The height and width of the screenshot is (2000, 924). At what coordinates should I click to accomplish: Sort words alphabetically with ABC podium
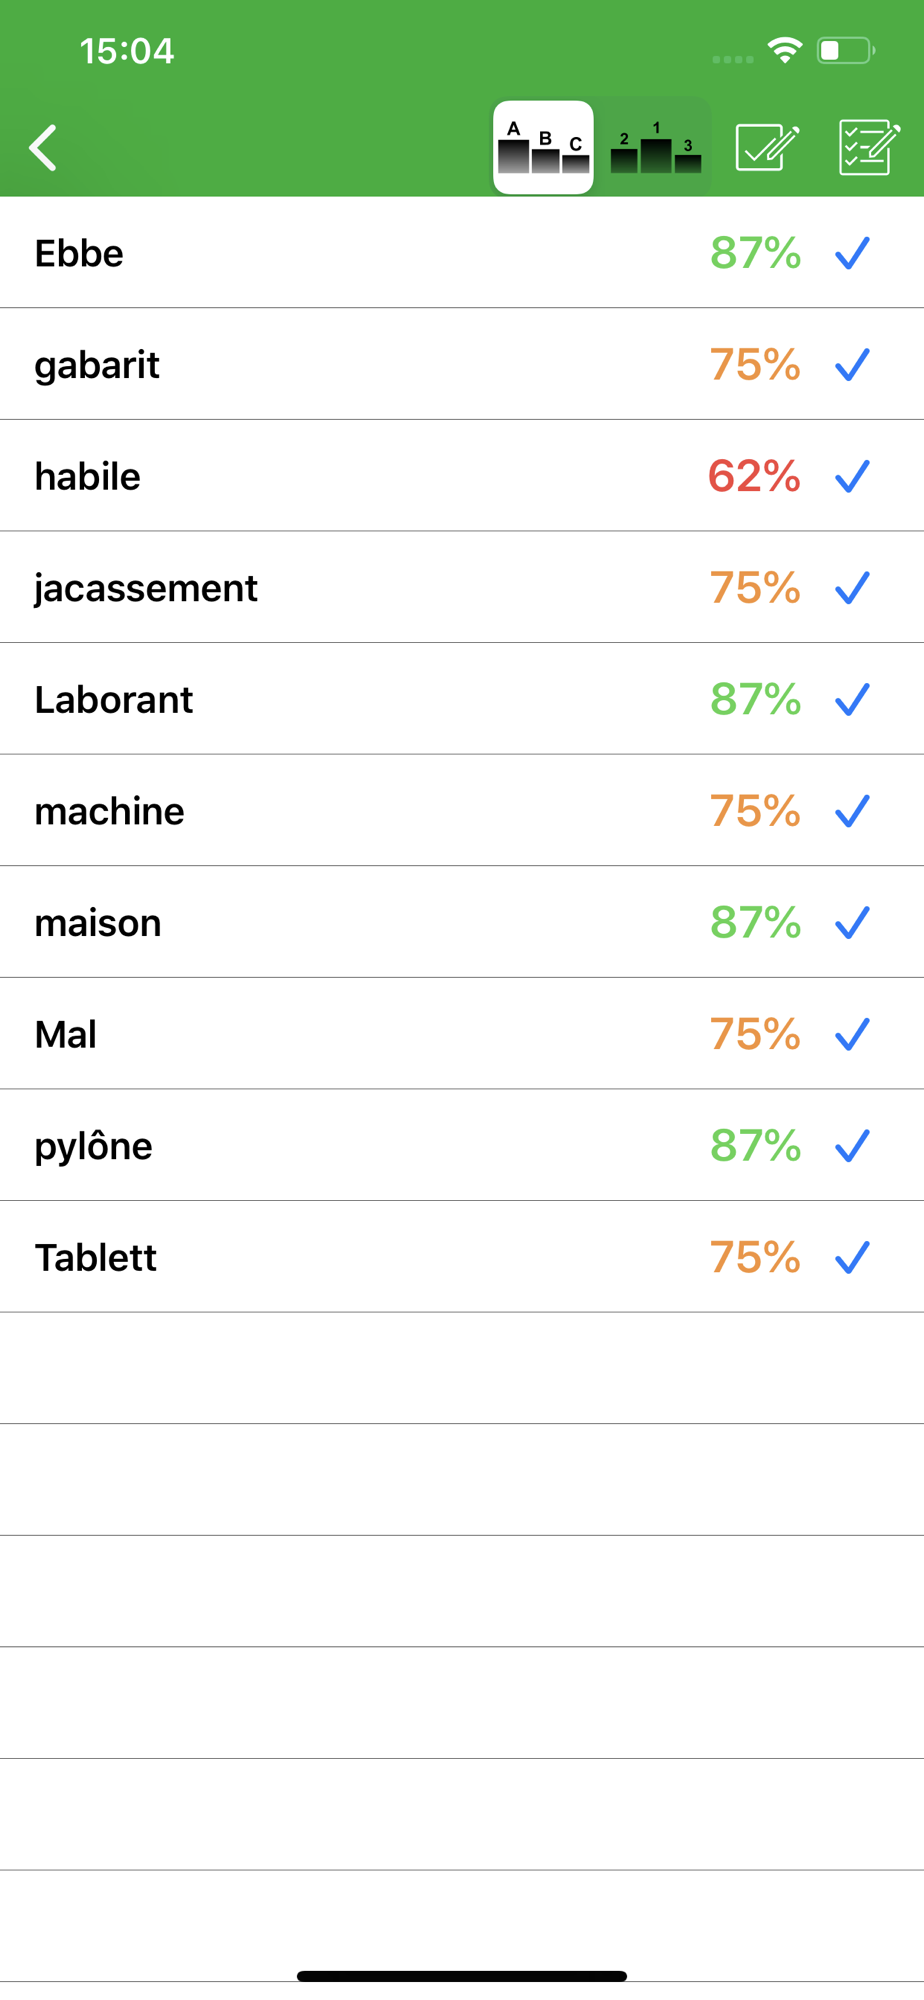(x=543, y=148)
